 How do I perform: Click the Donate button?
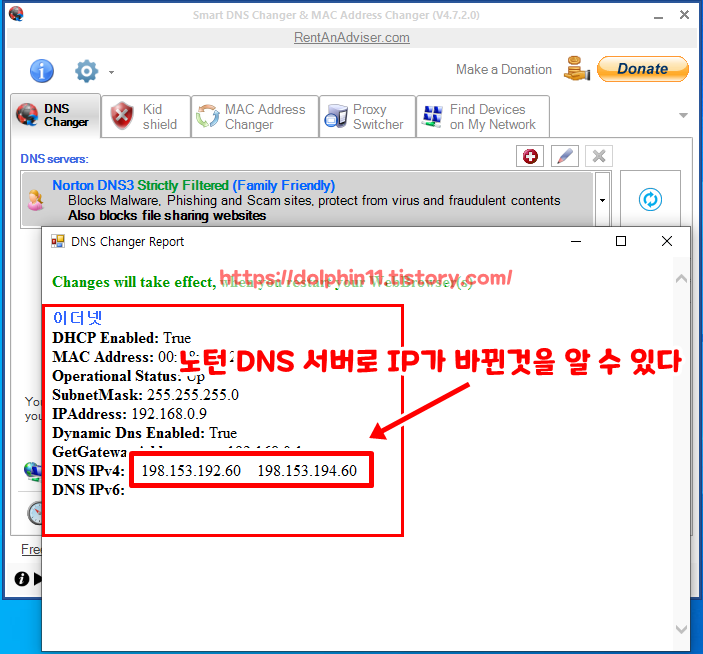pyautogui.click(x=642, y=69)
